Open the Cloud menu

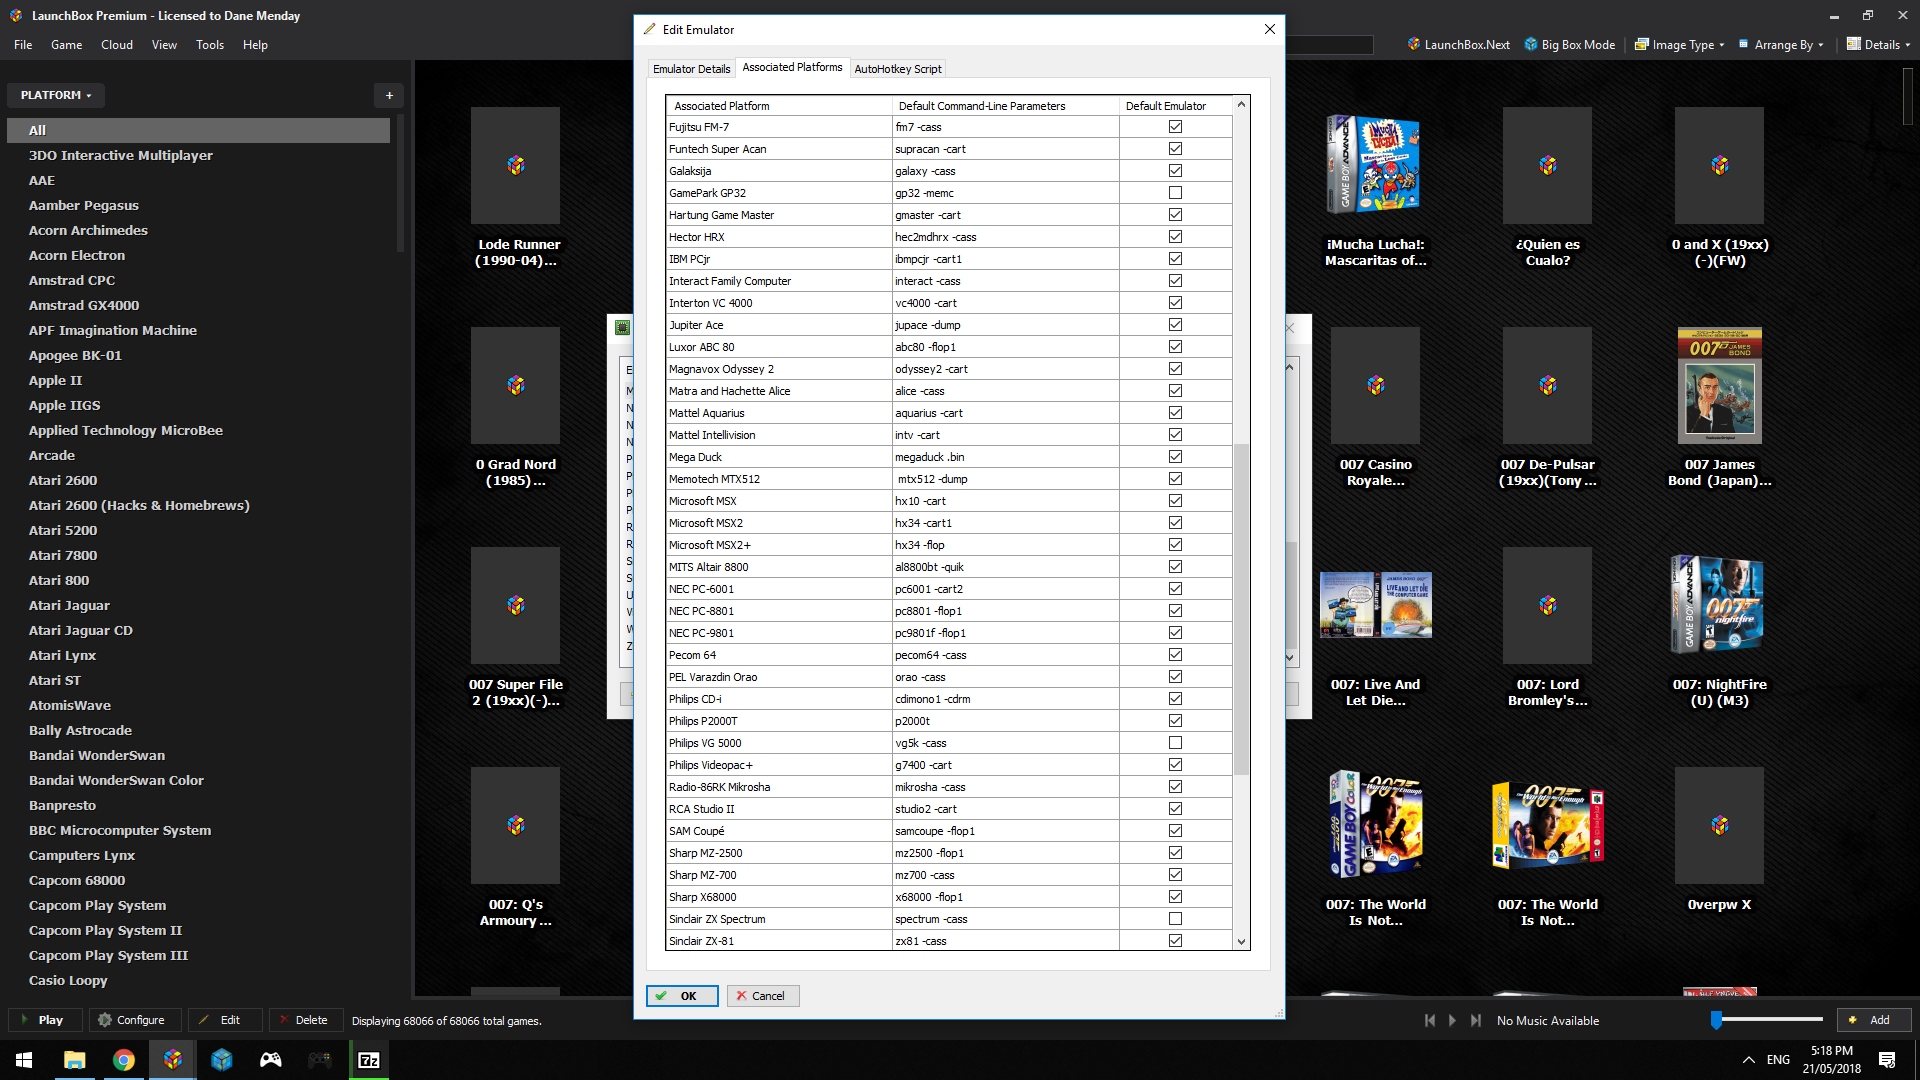[x=117, y=44]
